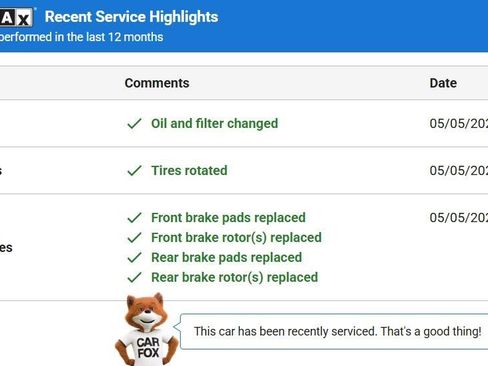This screenshot has width=488, height=366.
Task: Select the Oil and filter changed entry
Action: [x=214, y=124]
